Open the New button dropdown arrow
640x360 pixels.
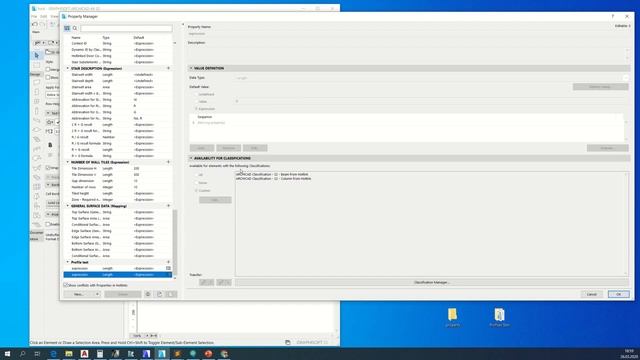pos(97,294)
